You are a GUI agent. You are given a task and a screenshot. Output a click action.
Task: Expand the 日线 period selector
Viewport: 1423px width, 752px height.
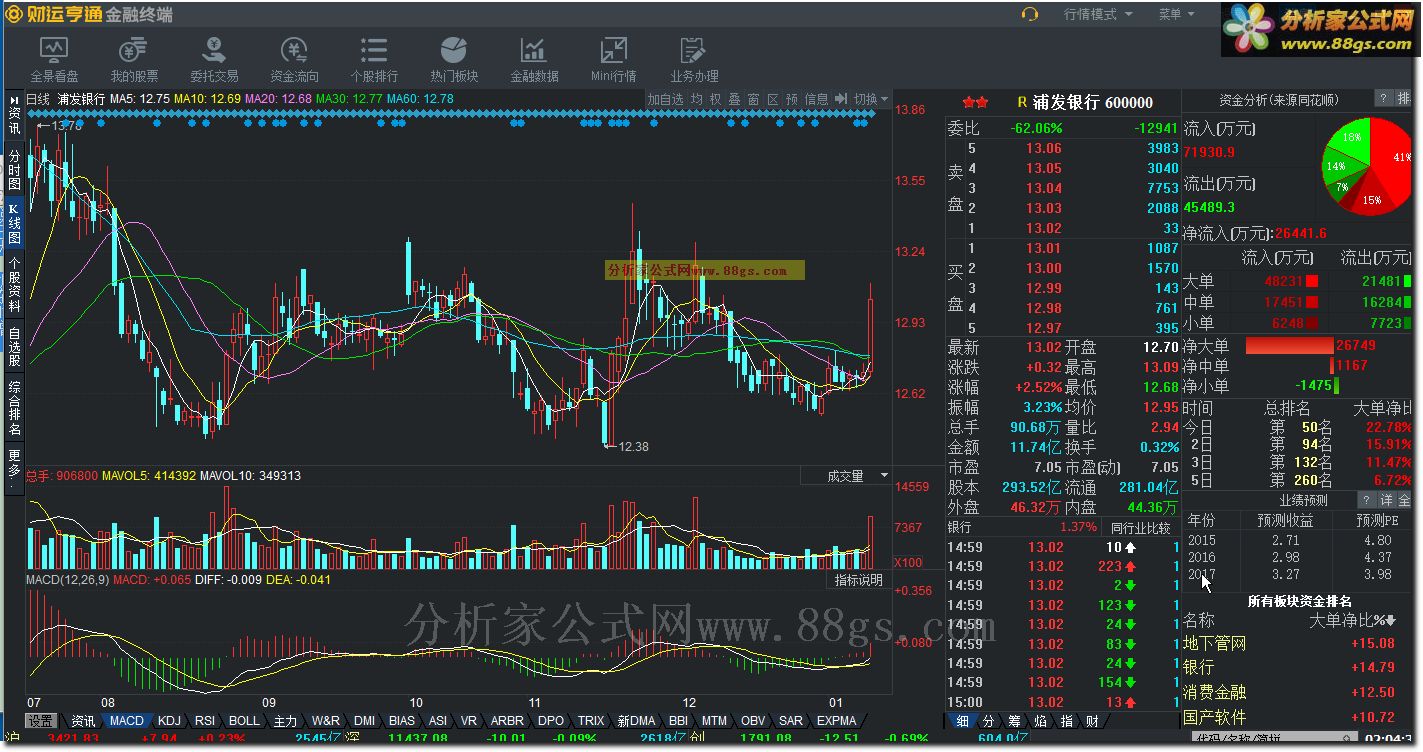point(38,99)
